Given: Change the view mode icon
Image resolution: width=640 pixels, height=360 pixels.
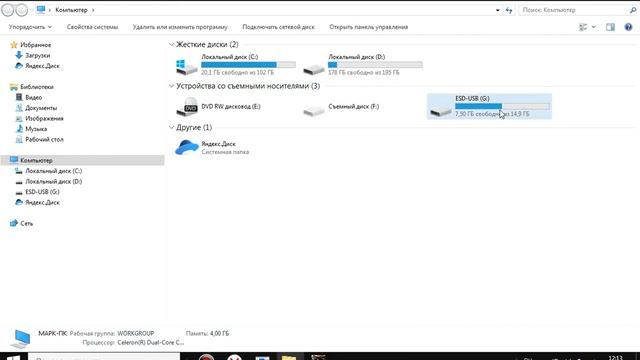Looking at the screenshot, I should [x=583, y=27].
